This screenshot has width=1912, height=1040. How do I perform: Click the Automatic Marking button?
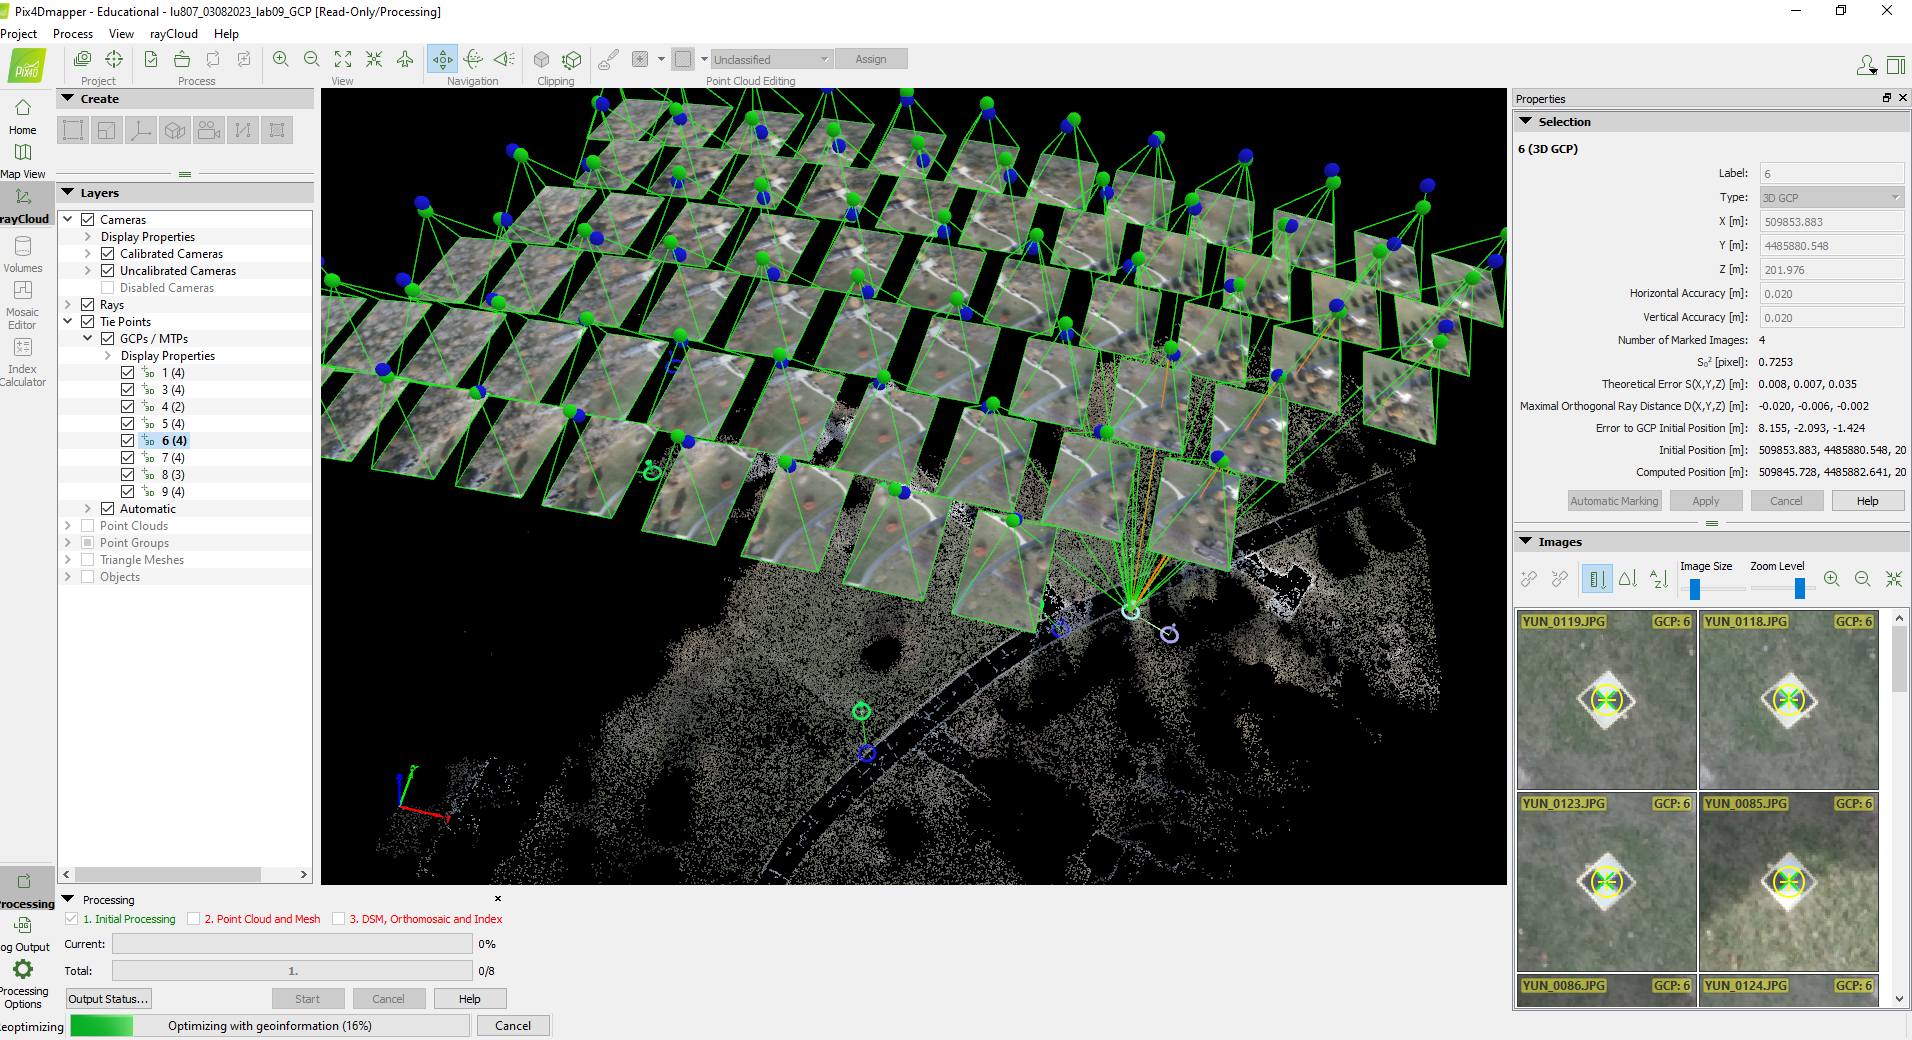point(1614,501)
